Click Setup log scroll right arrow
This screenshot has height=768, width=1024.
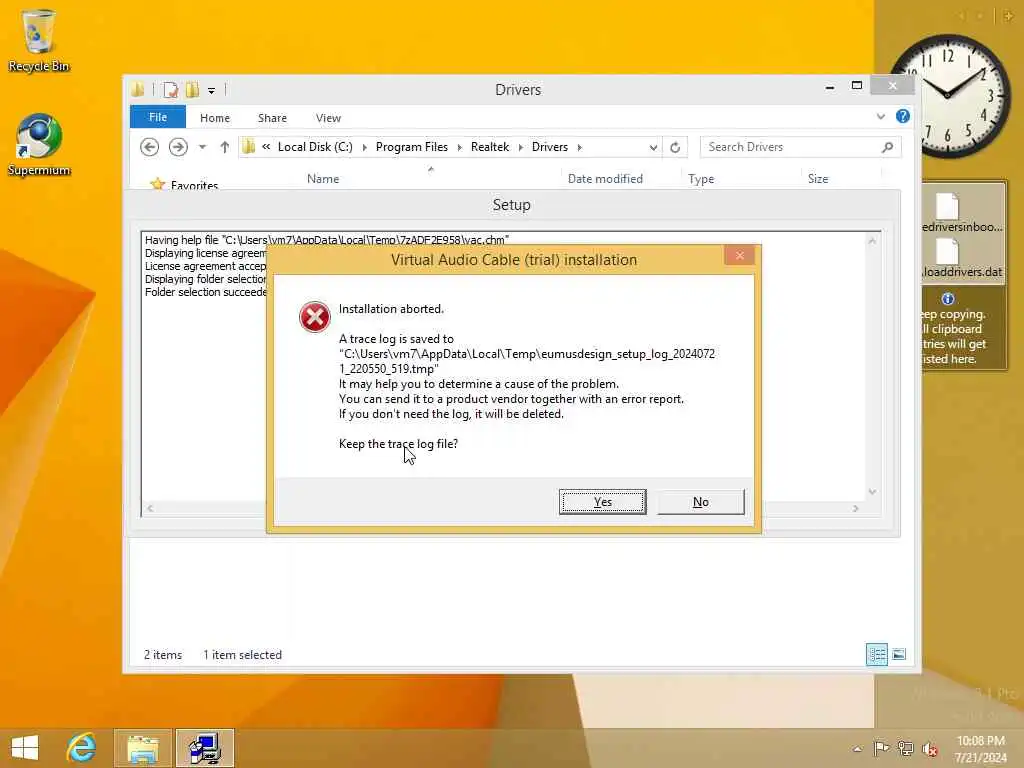[856, 508]
